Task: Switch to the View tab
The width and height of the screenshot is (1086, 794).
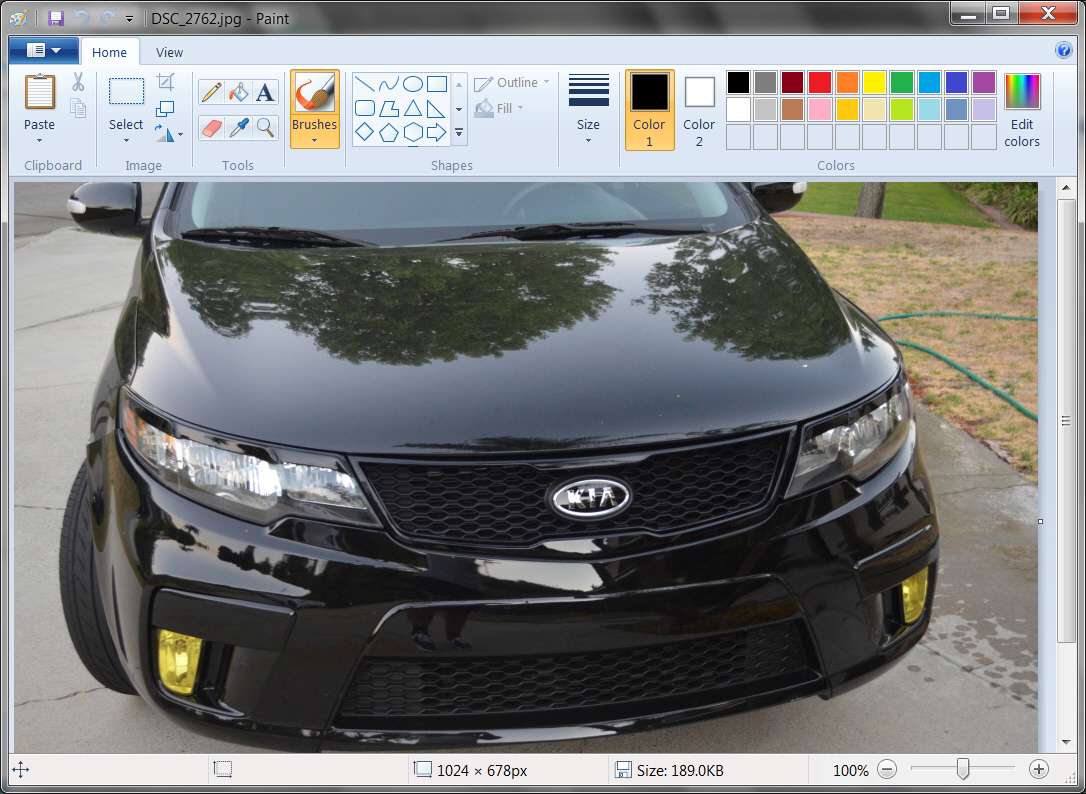Action: pyautogui.click(x=169, y=52)
